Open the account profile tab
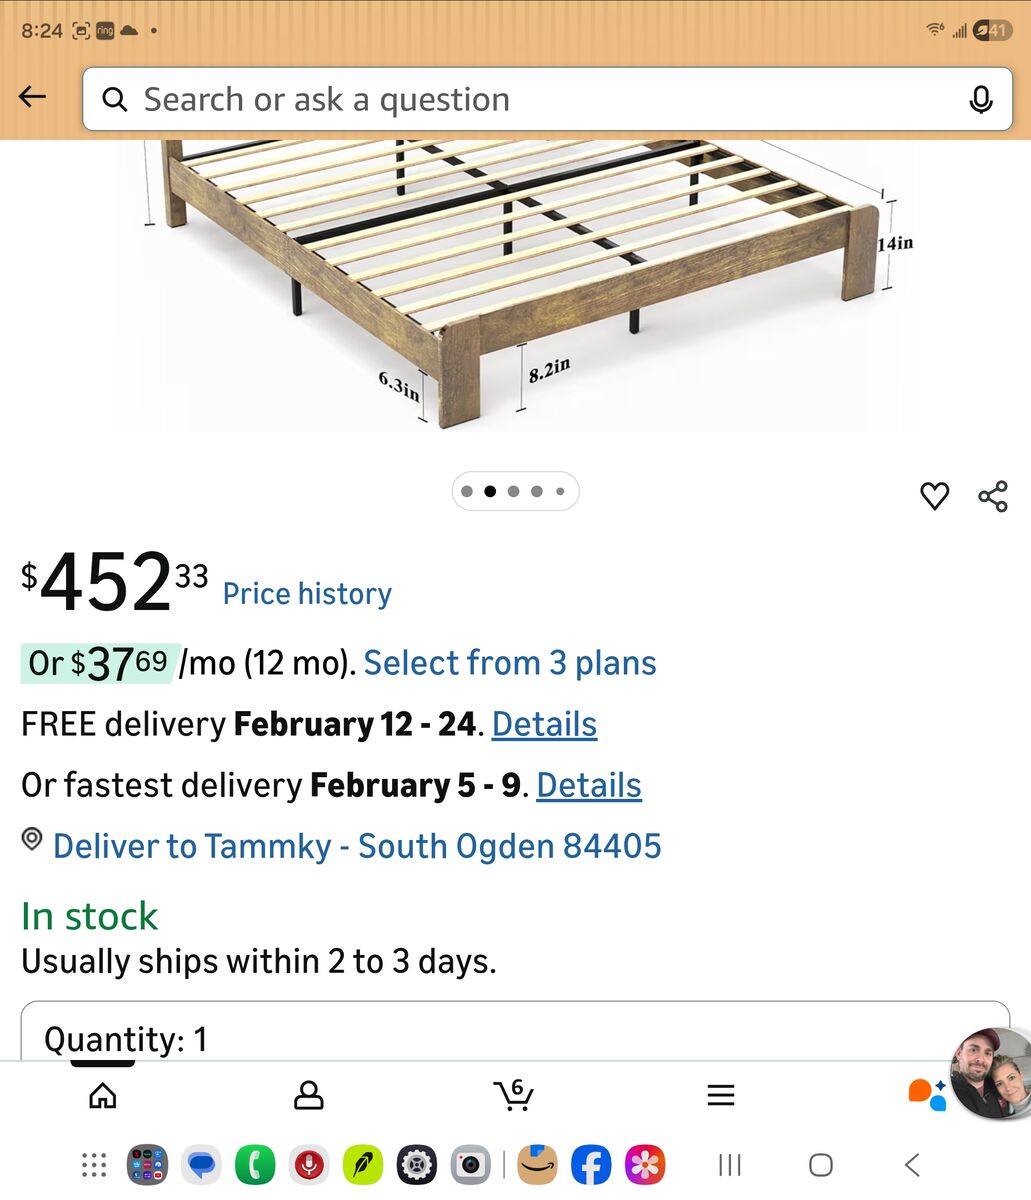The height and width of the screenshot is (1200, 1031). point(309,1096)
